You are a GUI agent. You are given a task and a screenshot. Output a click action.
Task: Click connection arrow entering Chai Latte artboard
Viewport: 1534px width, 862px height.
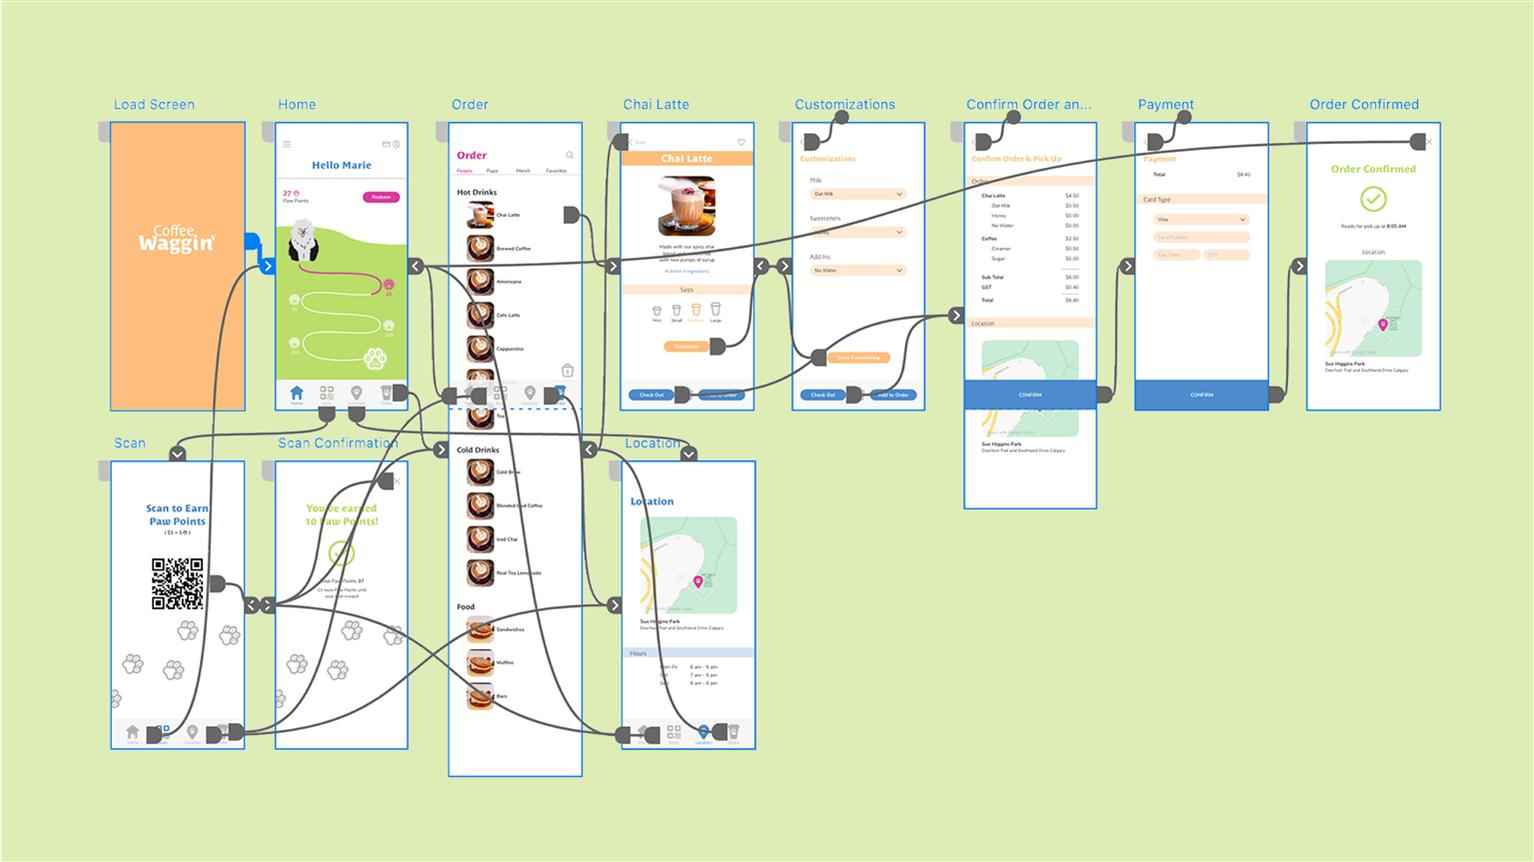coord(613,266)
